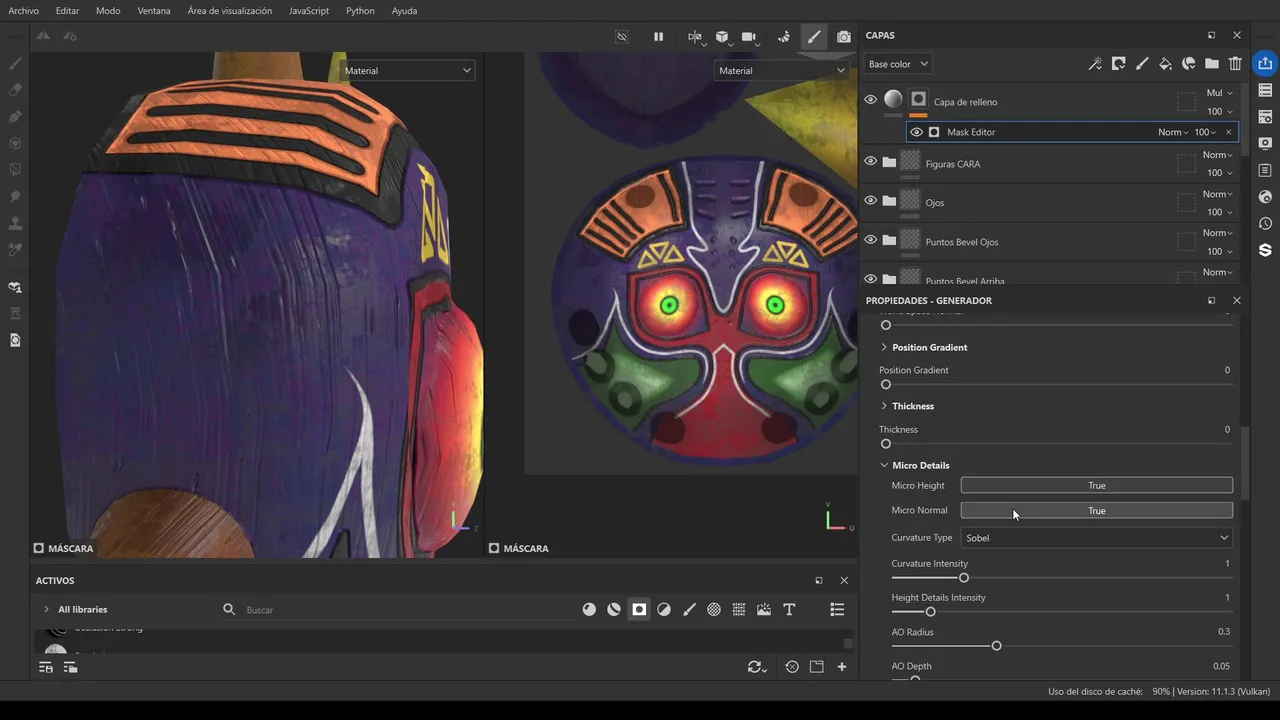The image size is (1280, 720).
Task: Select the Paint brush tool in left toolbar
Action: click(x=15, y=62)
